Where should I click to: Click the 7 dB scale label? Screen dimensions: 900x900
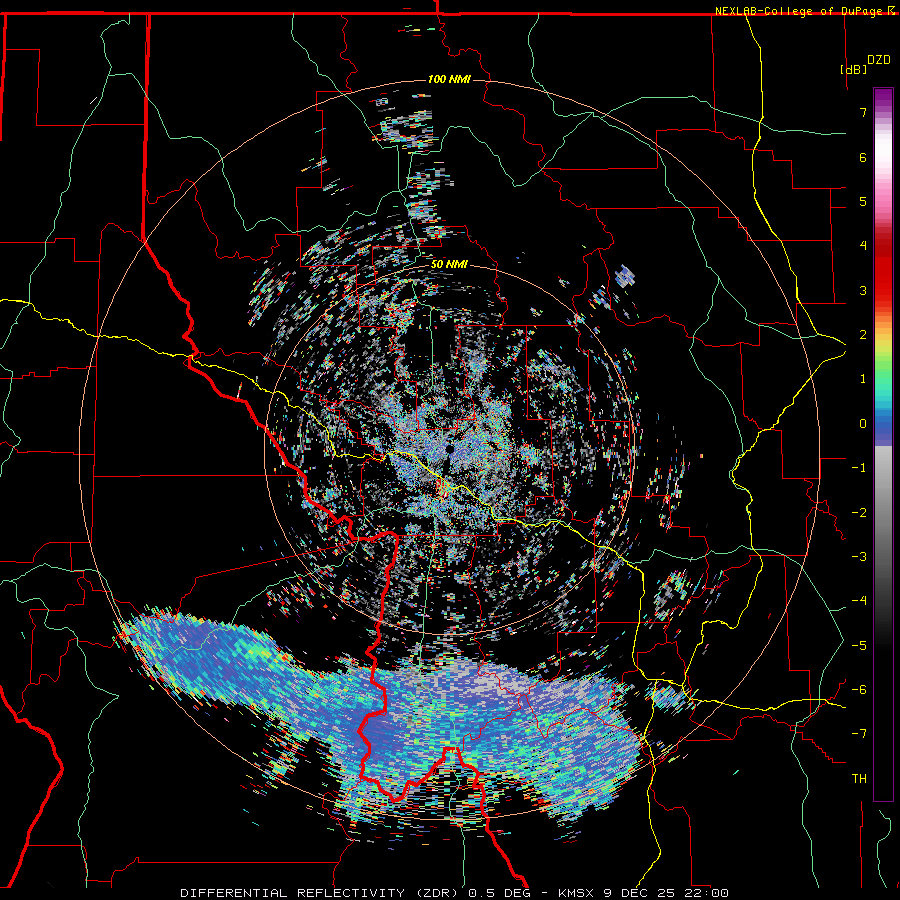tap(863, 112)
